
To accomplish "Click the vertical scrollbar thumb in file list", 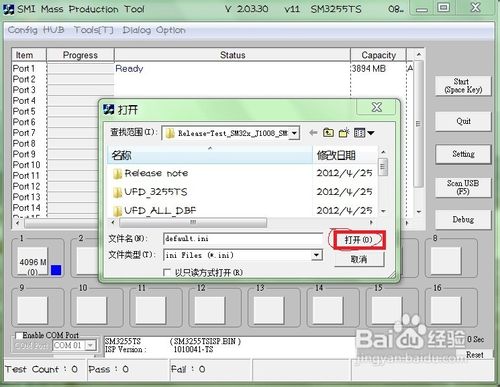I will [383, 167].
